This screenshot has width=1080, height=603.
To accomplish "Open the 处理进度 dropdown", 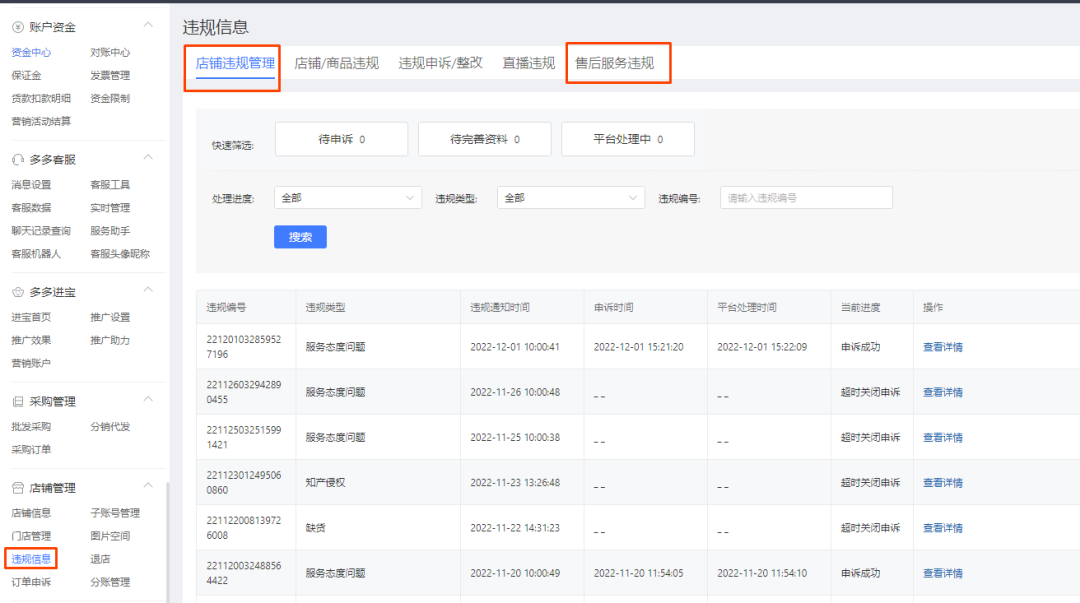I will coord(348,198).
